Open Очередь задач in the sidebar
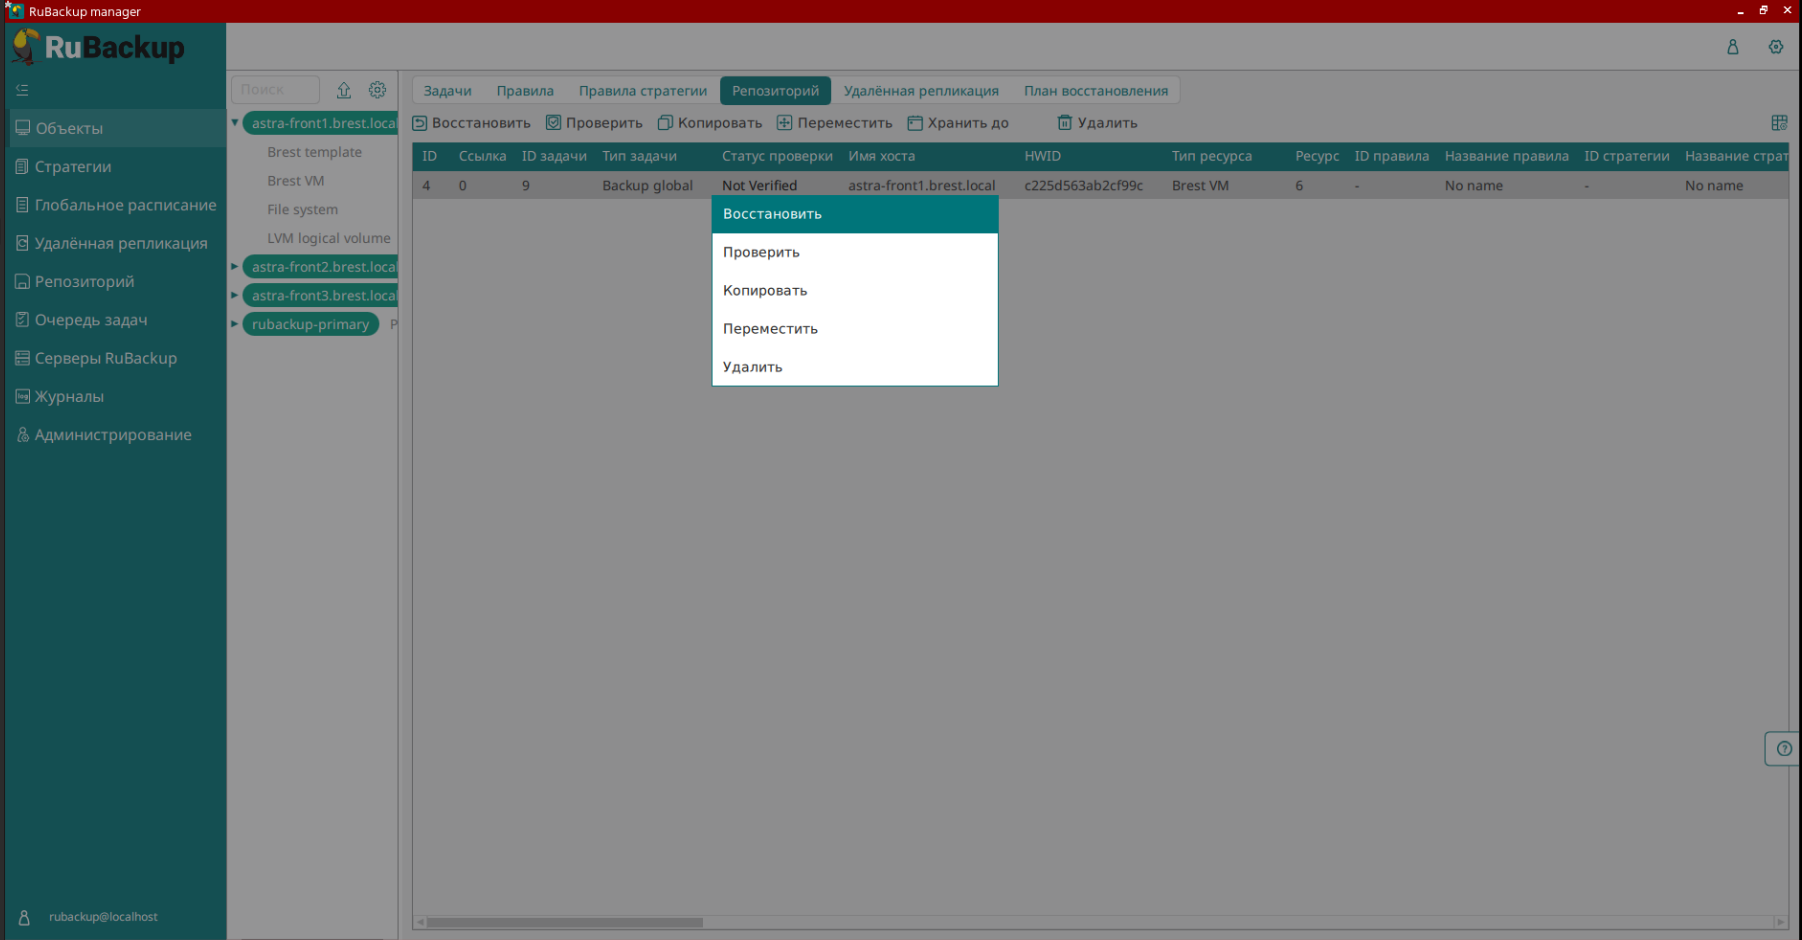Screen dimensions: 1802x940 91,320
